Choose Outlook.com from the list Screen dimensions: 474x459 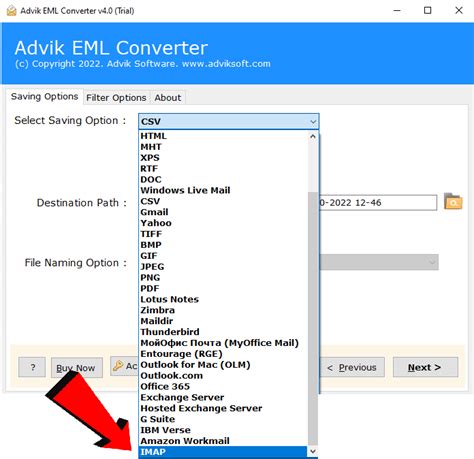(x=223, y=375)
